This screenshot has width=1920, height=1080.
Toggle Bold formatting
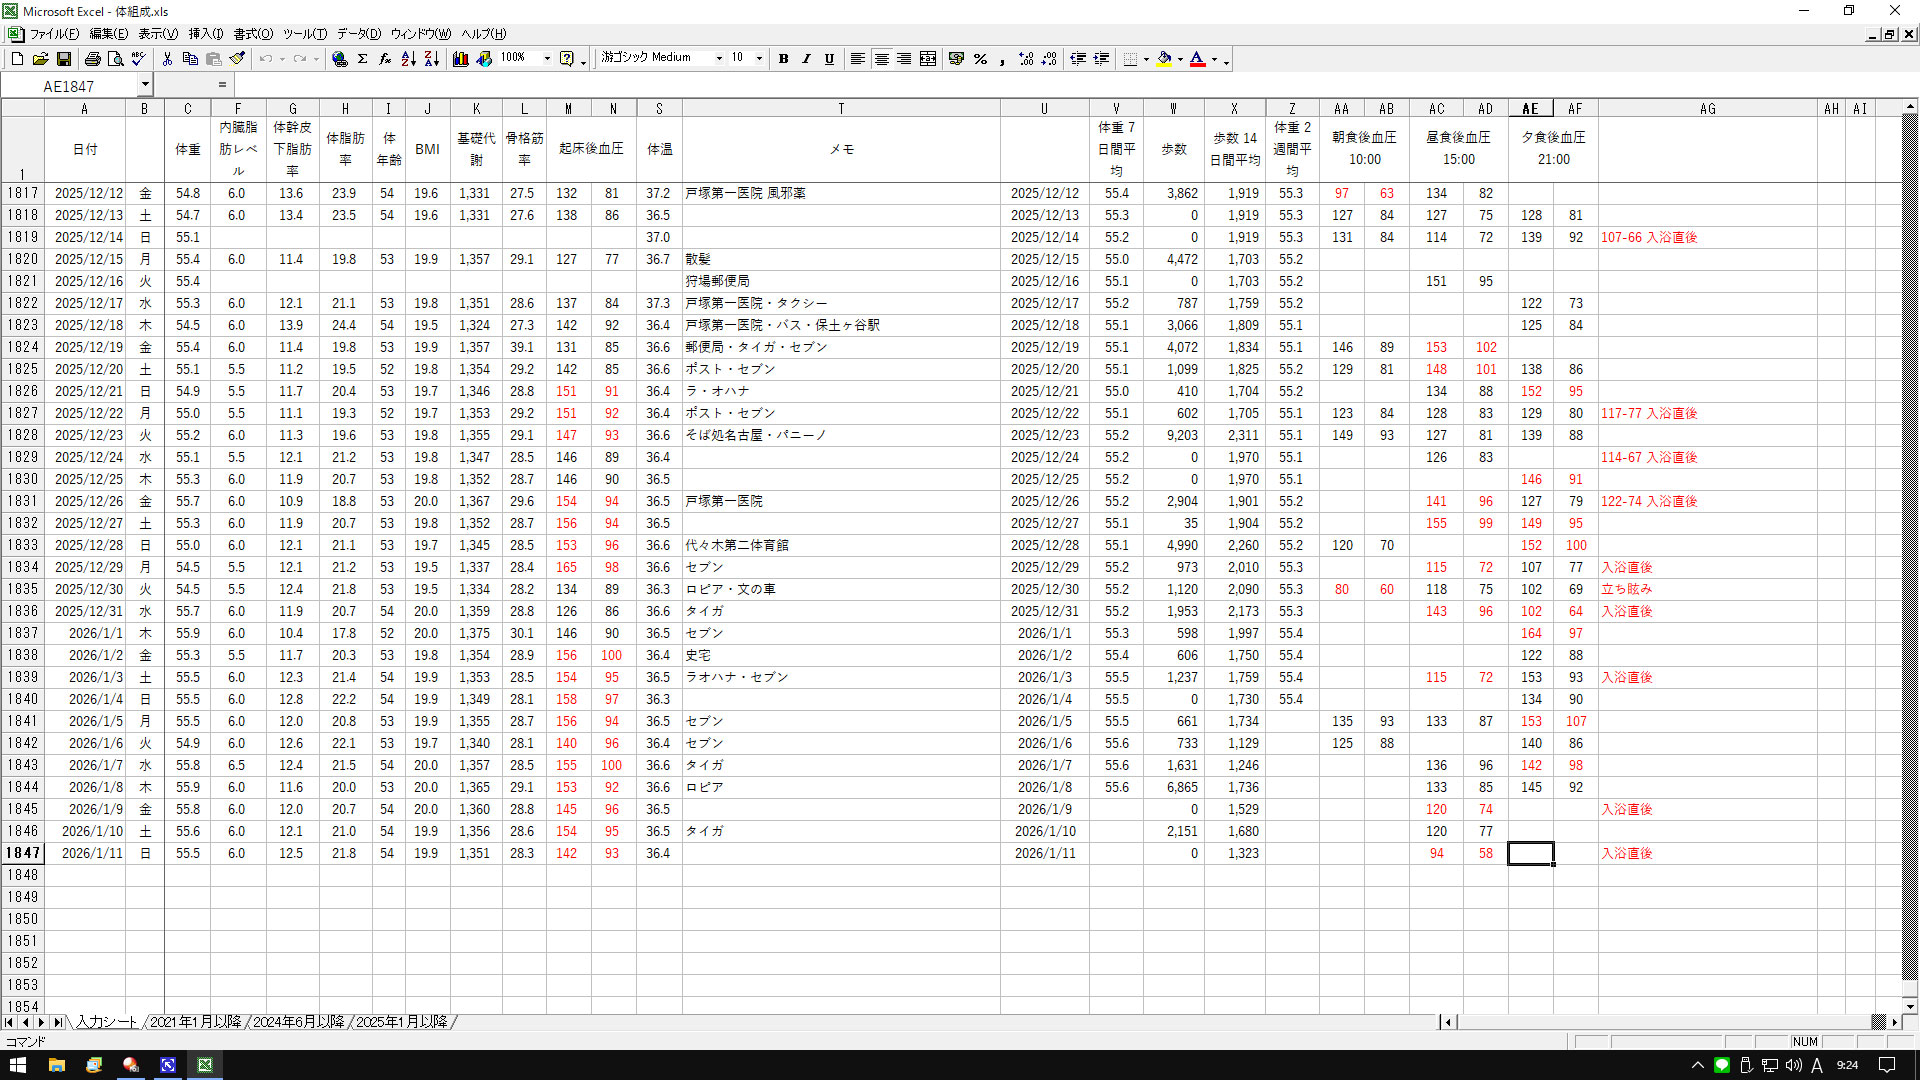(x=783, y=59)
